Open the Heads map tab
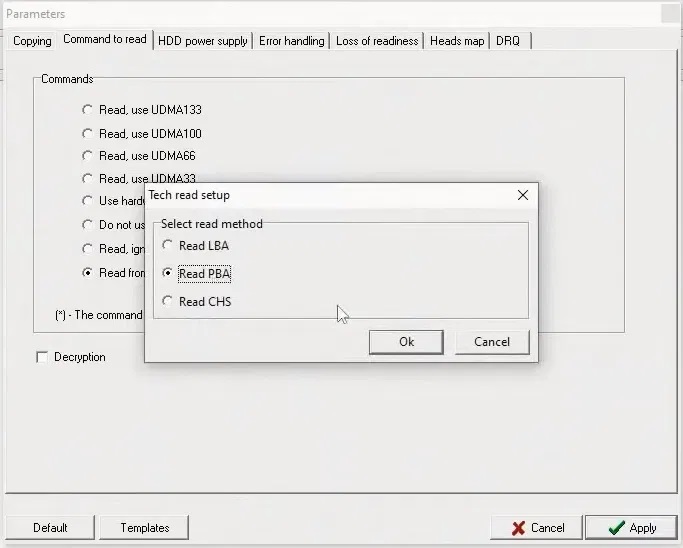 click(x=457, y=41)
